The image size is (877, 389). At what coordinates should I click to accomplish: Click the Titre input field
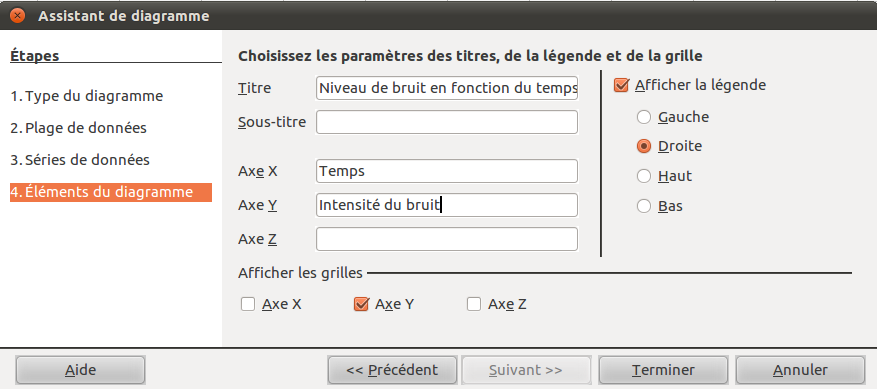[x=447, y=88]
